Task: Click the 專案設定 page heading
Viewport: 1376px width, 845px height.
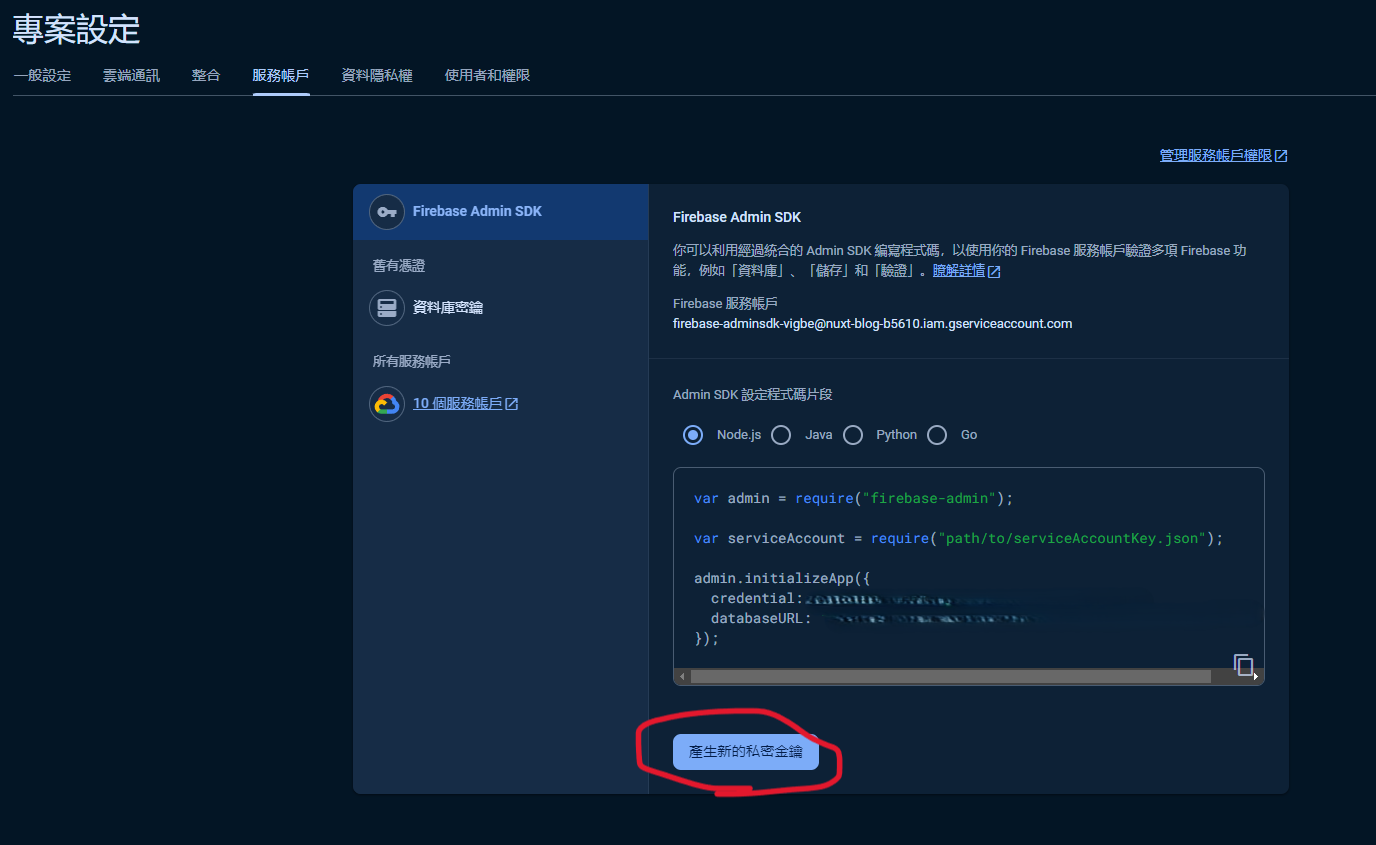Action: tap(76, 29)
